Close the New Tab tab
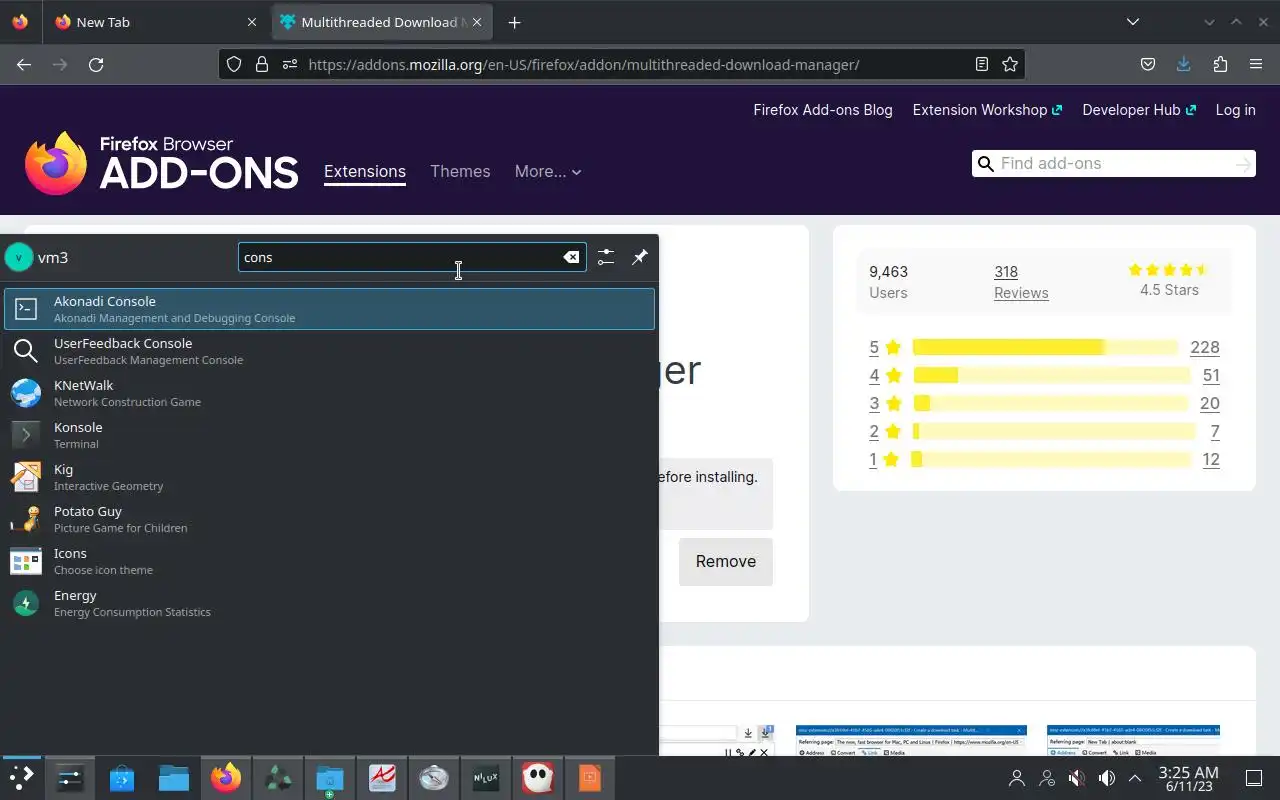1280x800 pixels. coord(251,22)
